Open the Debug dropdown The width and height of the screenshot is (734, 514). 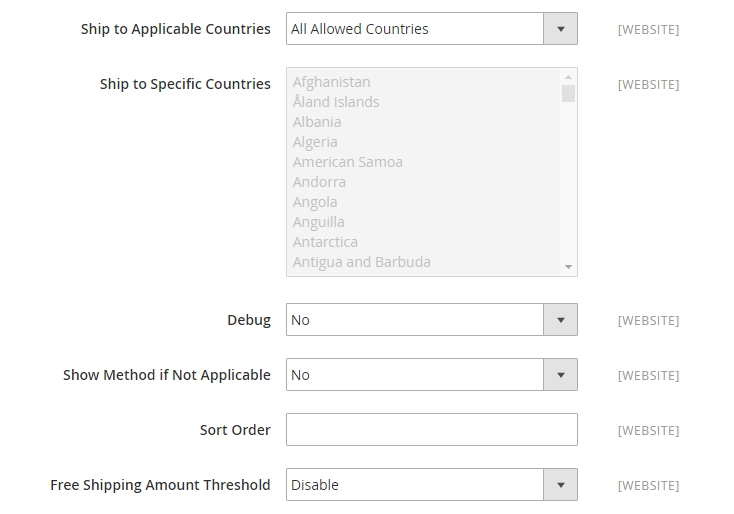[x=432, y=320]
